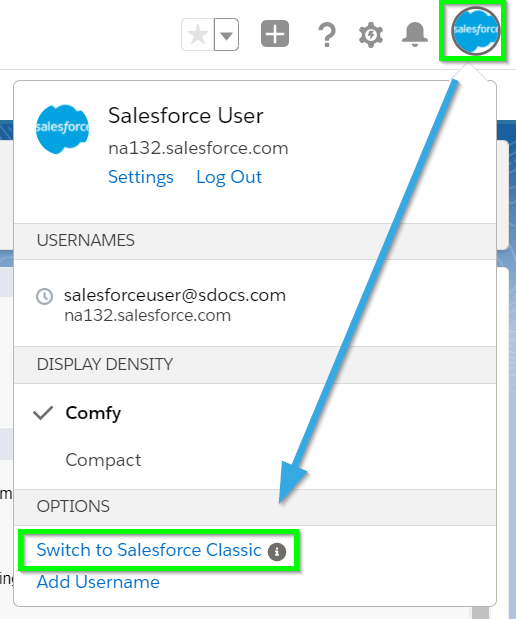Click the clock icon beside the username
Viewport: 516px width, 619px height.
45,296
